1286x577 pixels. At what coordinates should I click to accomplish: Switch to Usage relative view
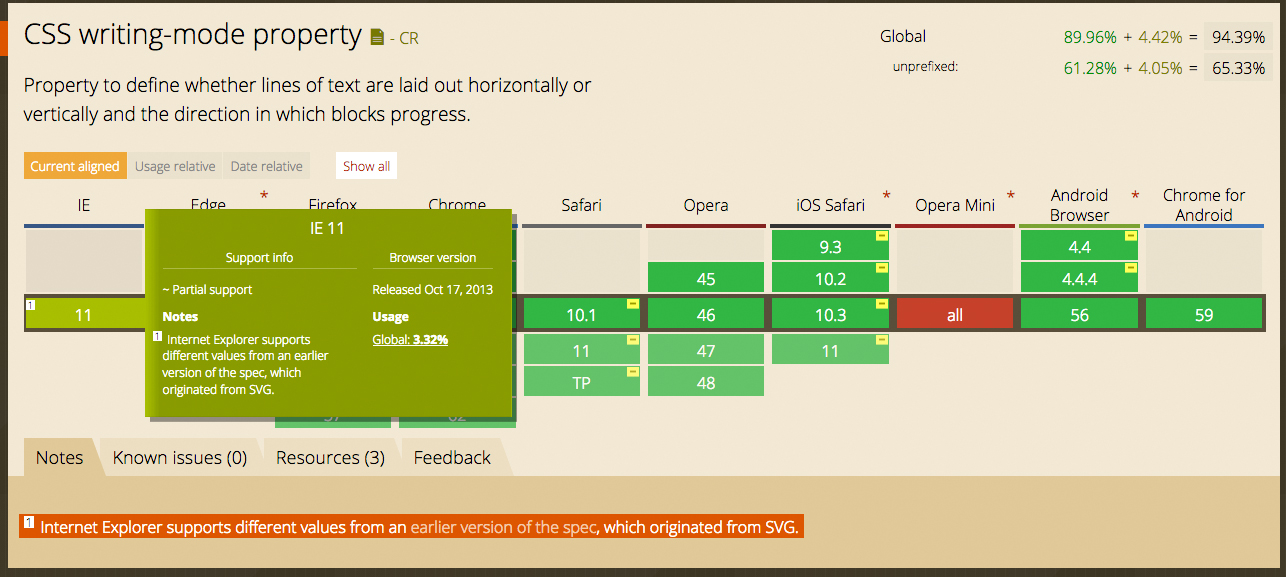coord(175,166)
